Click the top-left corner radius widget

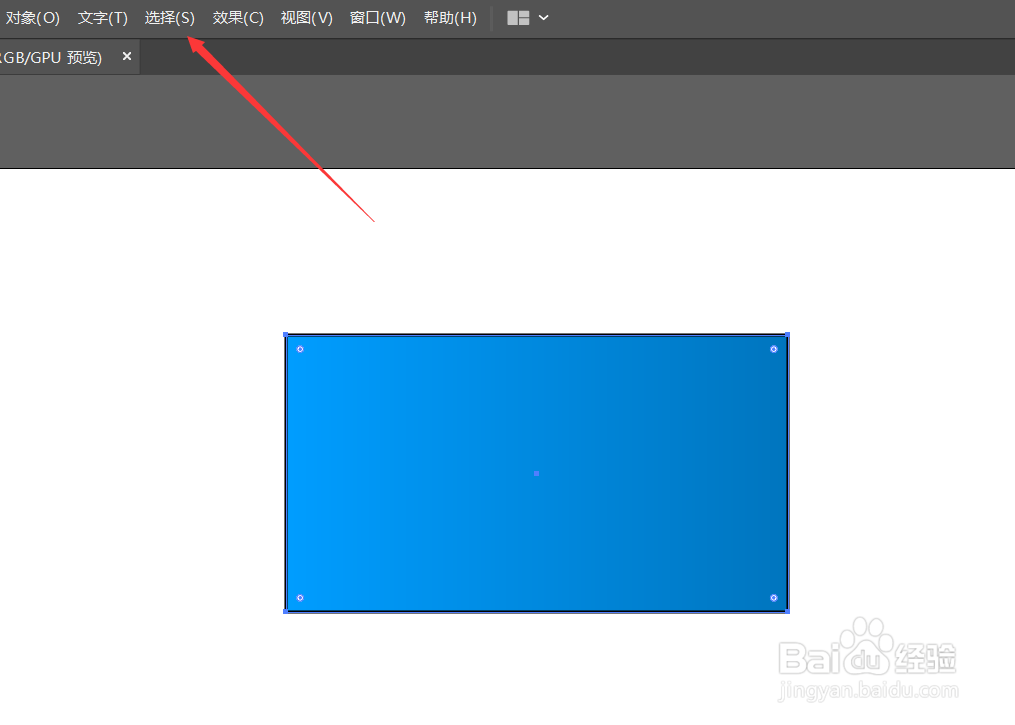point(300,349)
